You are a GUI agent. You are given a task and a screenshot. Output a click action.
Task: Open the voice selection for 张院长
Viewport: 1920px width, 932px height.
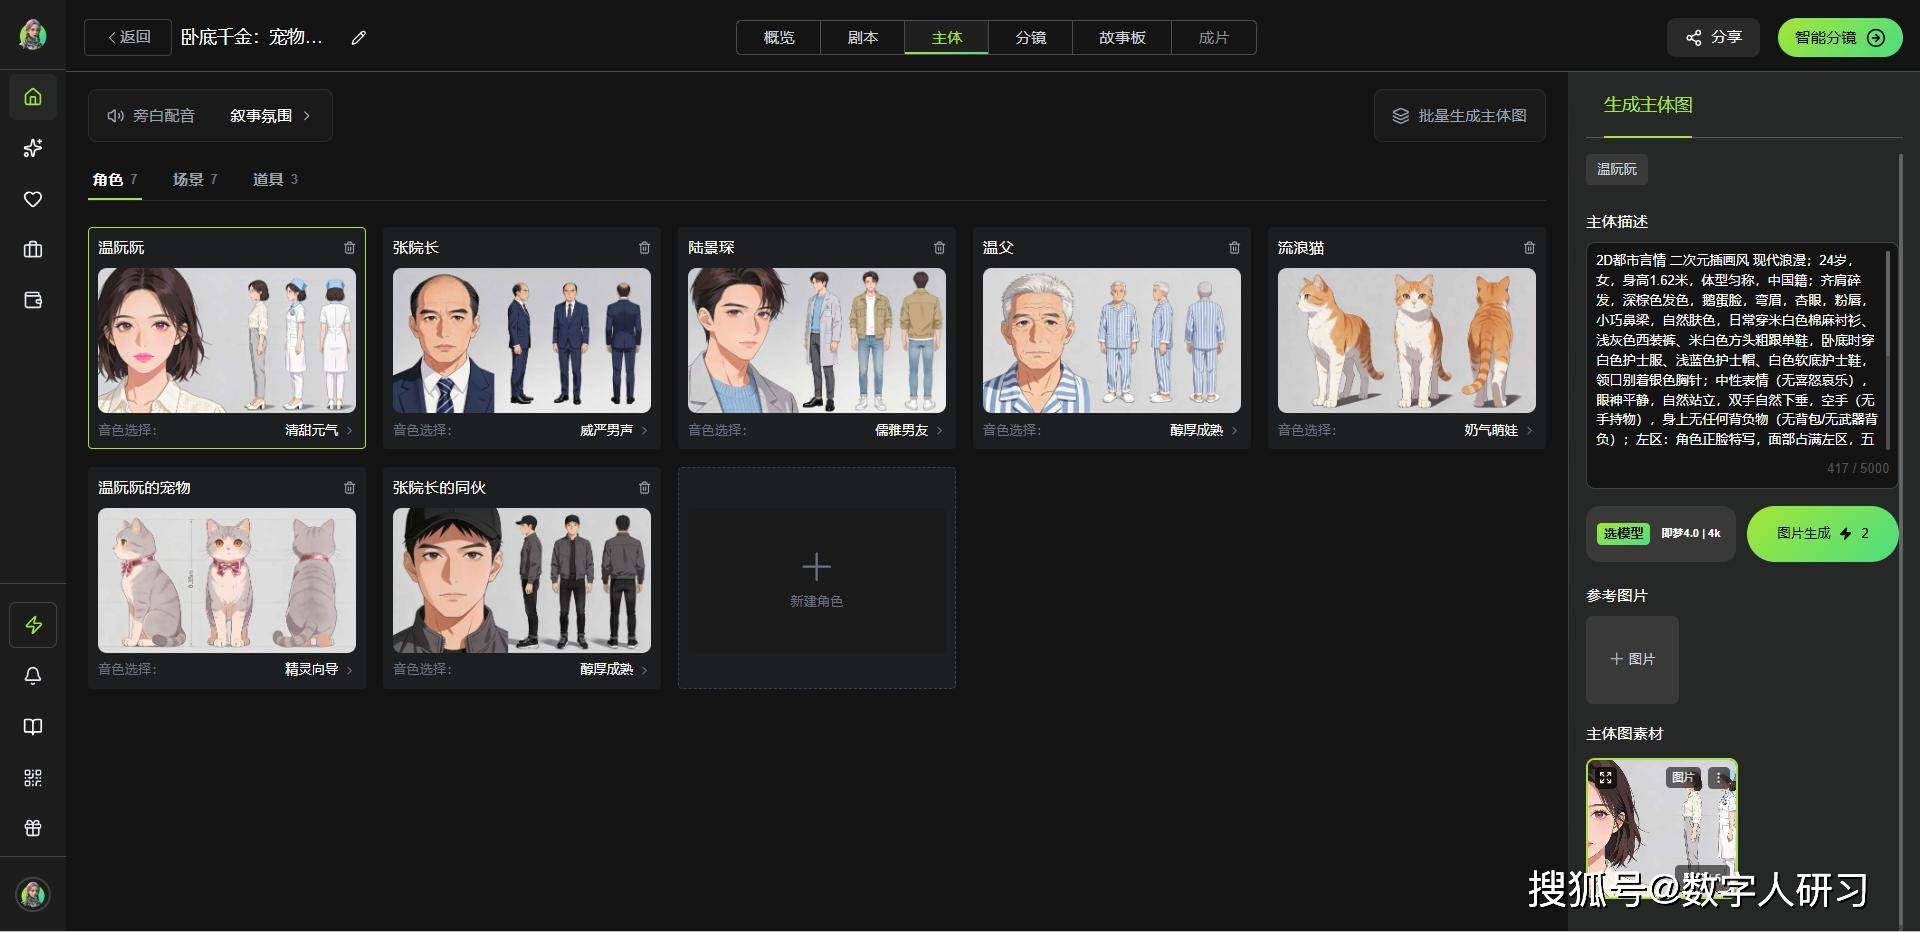pos(613,430)
